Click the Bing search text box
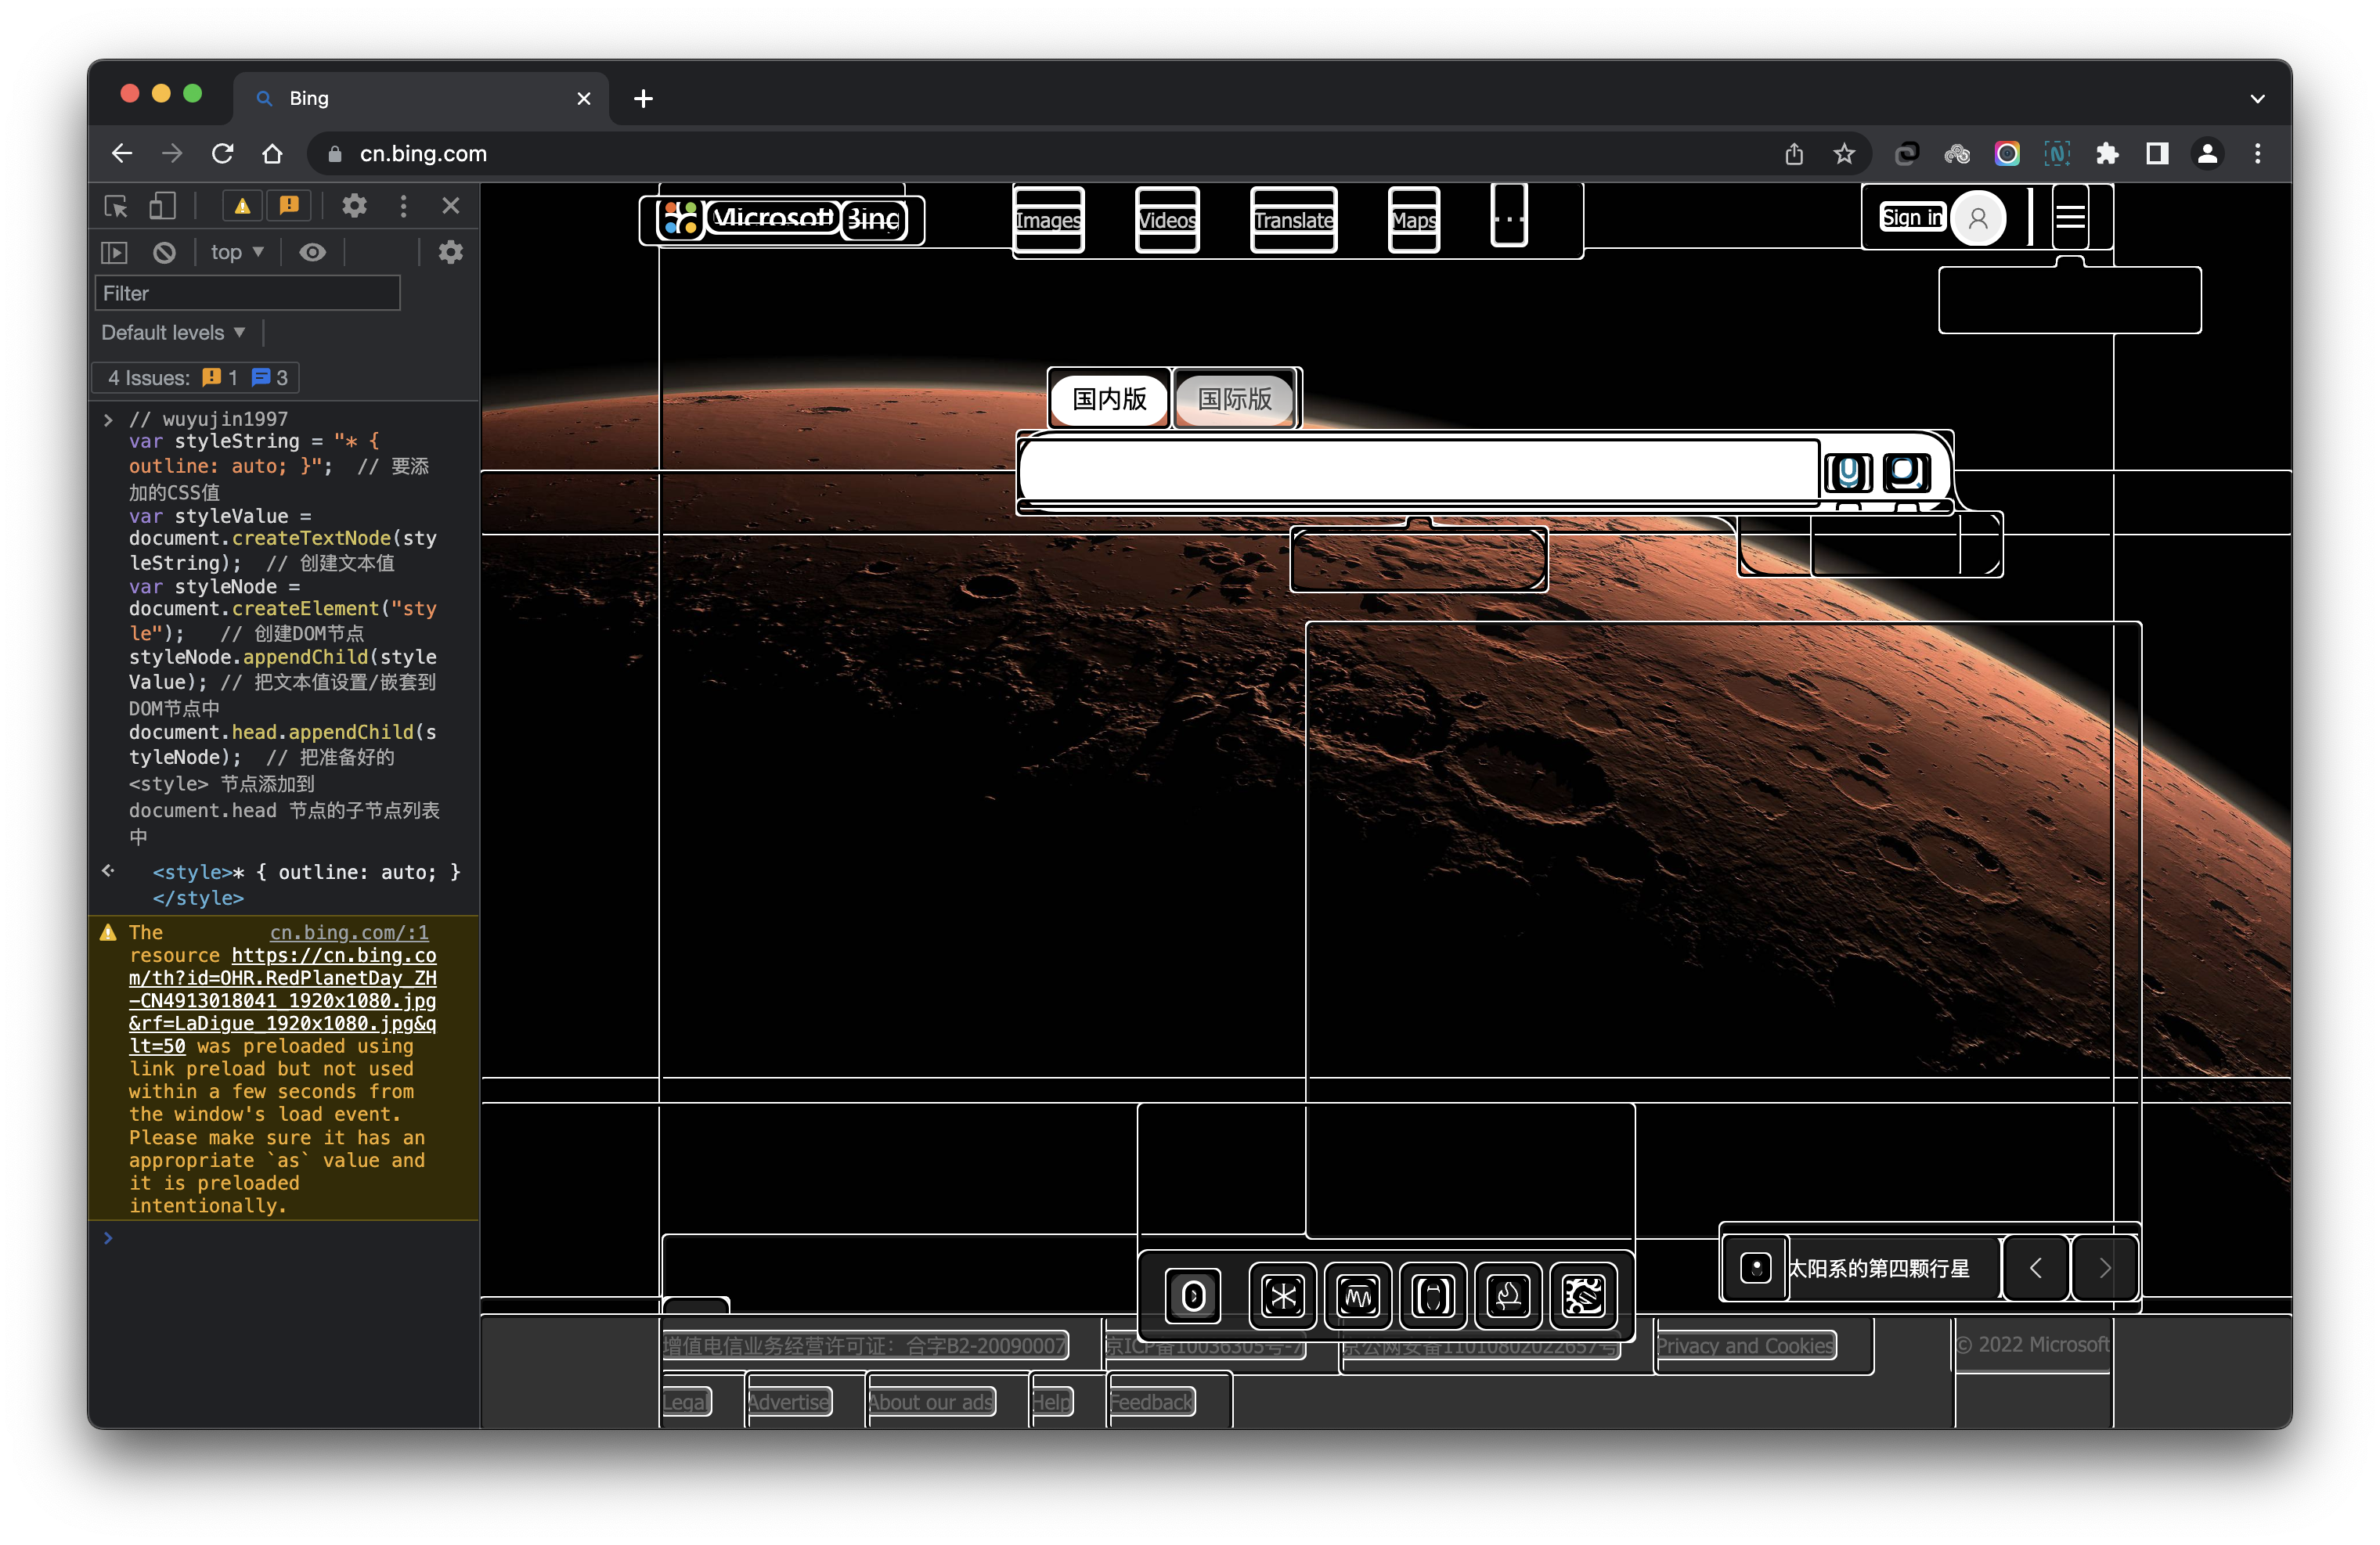This screenshot has height=1545, width=2380. coord(1420,471)
